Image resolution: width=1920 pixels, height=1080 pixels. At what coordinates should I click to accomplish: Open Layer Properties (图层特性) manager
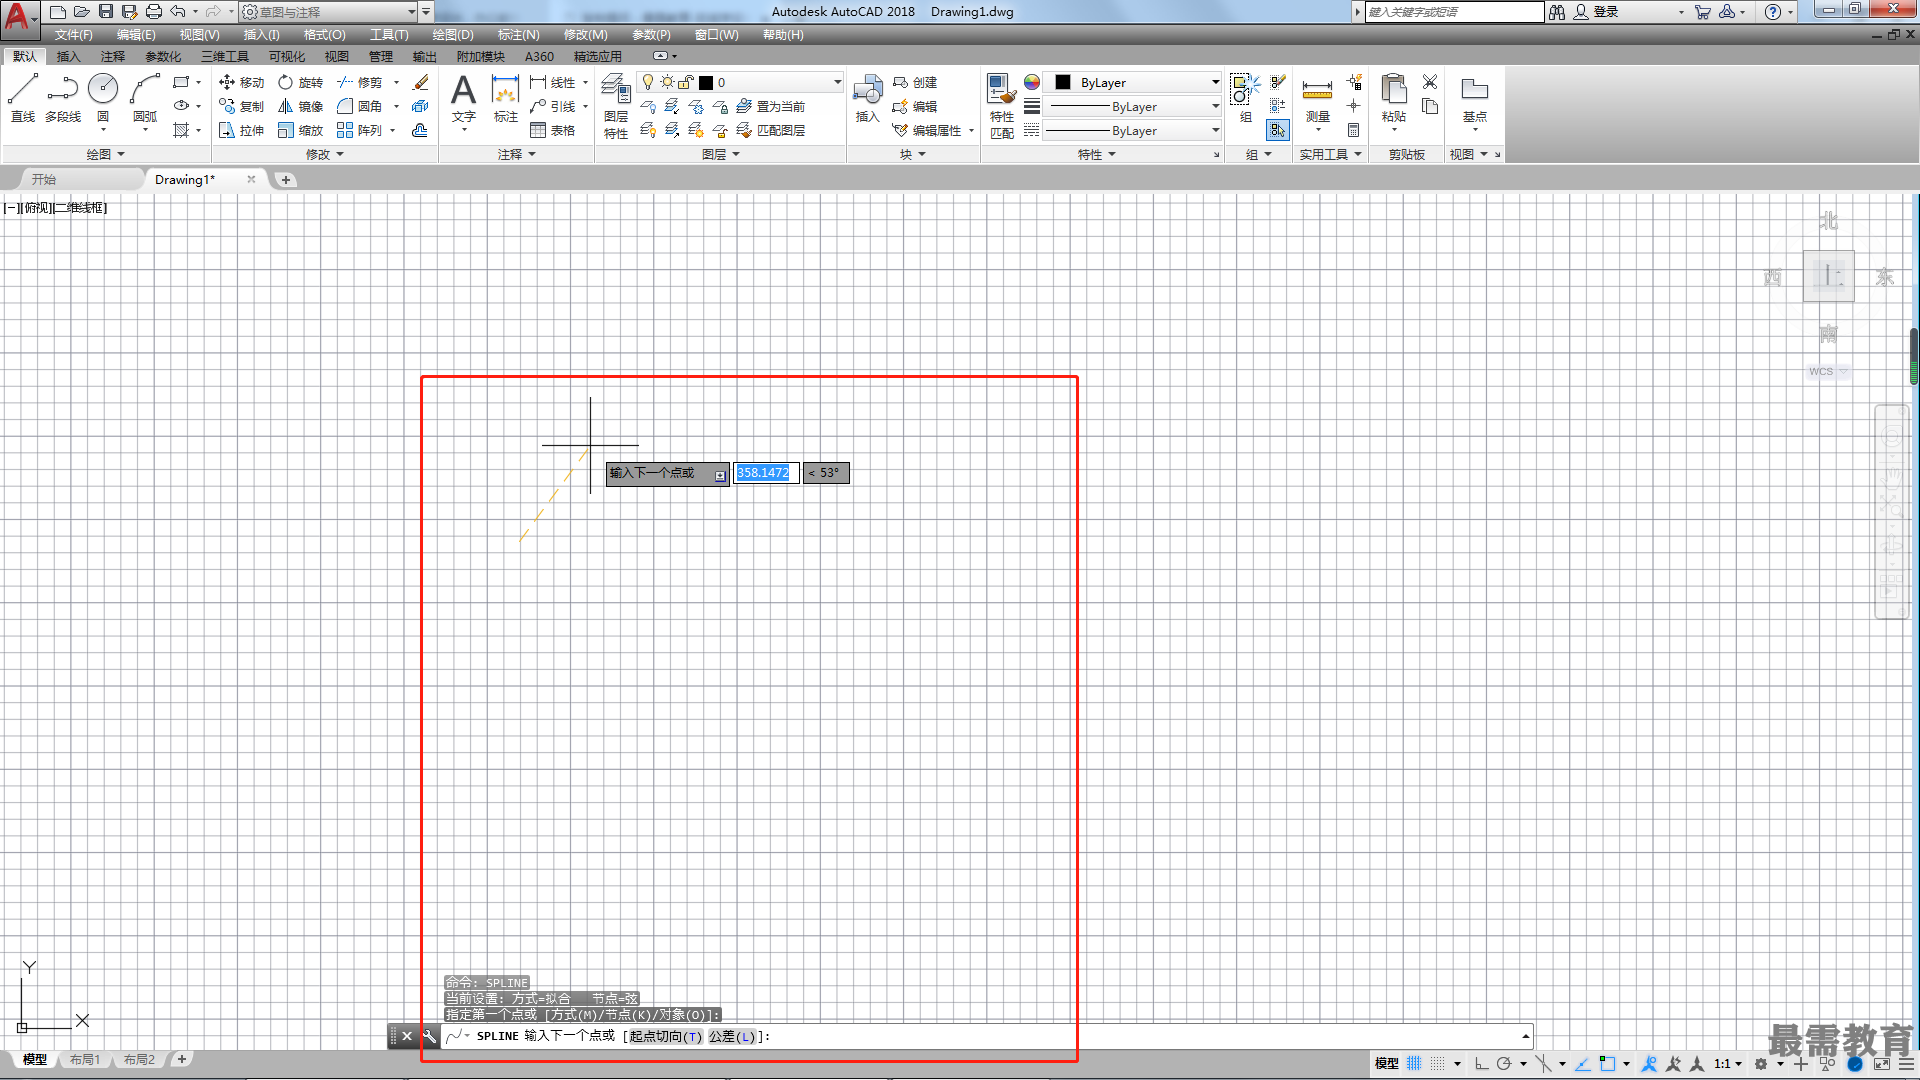tap(616, 106)
